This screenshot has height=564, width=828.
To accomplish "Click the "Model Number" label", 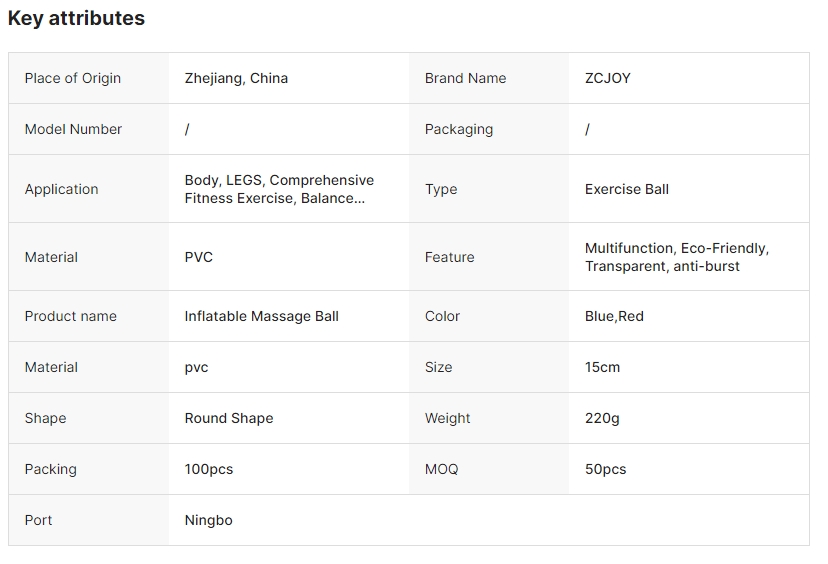I will click(x=73, y=129).
